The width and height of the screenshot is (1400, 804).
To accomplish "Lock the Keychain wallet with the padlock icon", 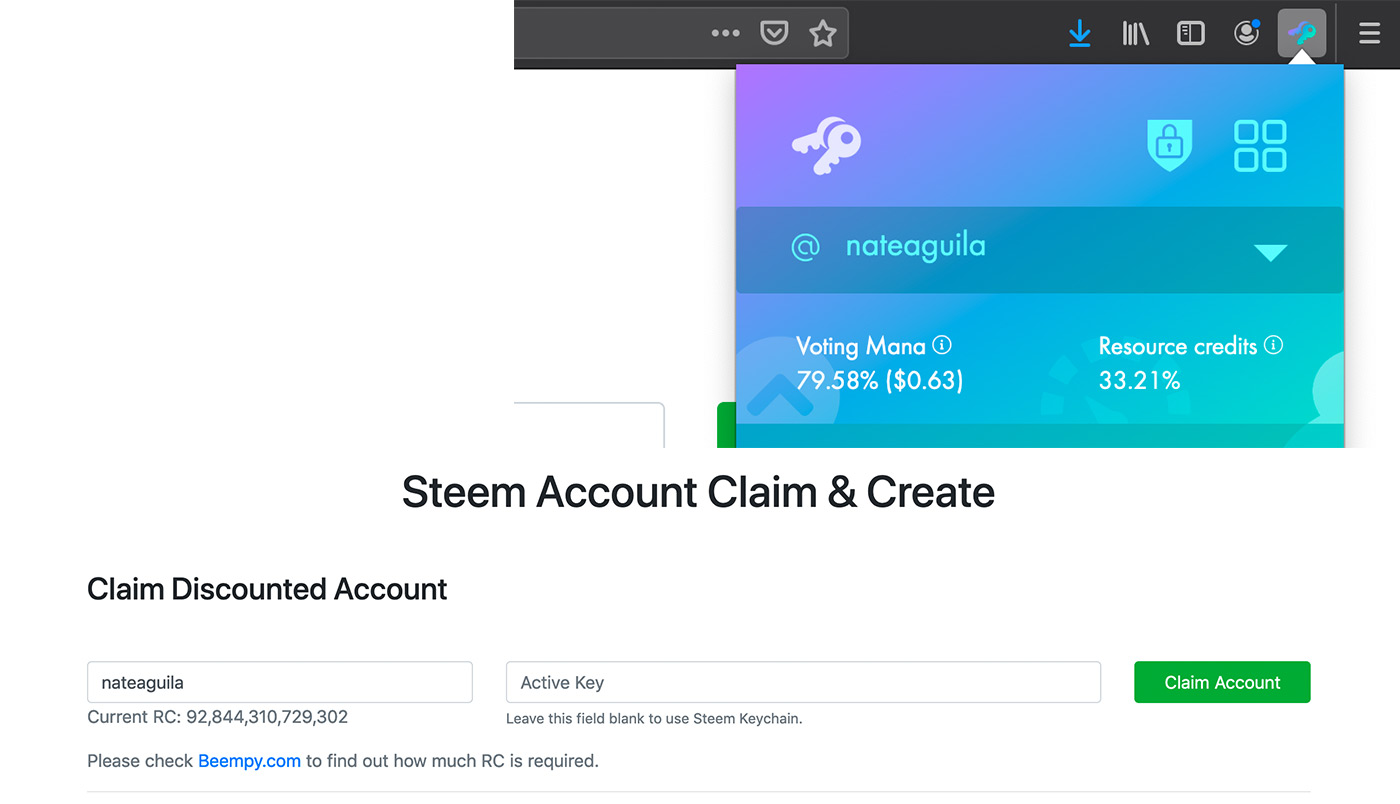I will click(x=1169, y=143).
